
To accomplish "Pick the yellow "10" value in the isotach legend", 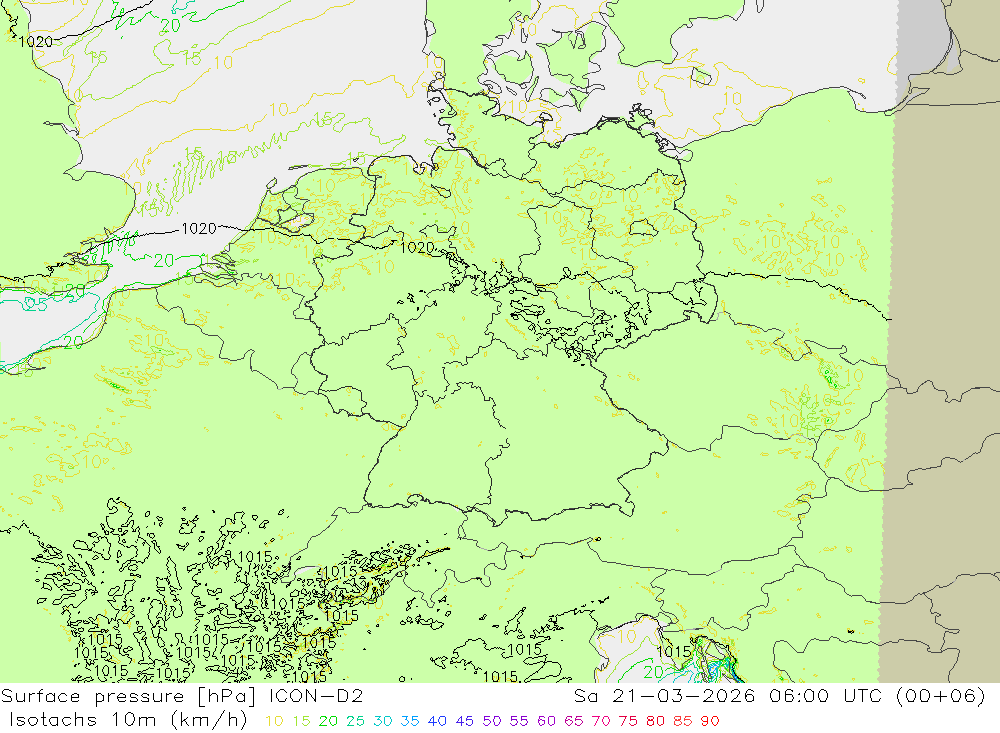I will (x=274, y=721).
